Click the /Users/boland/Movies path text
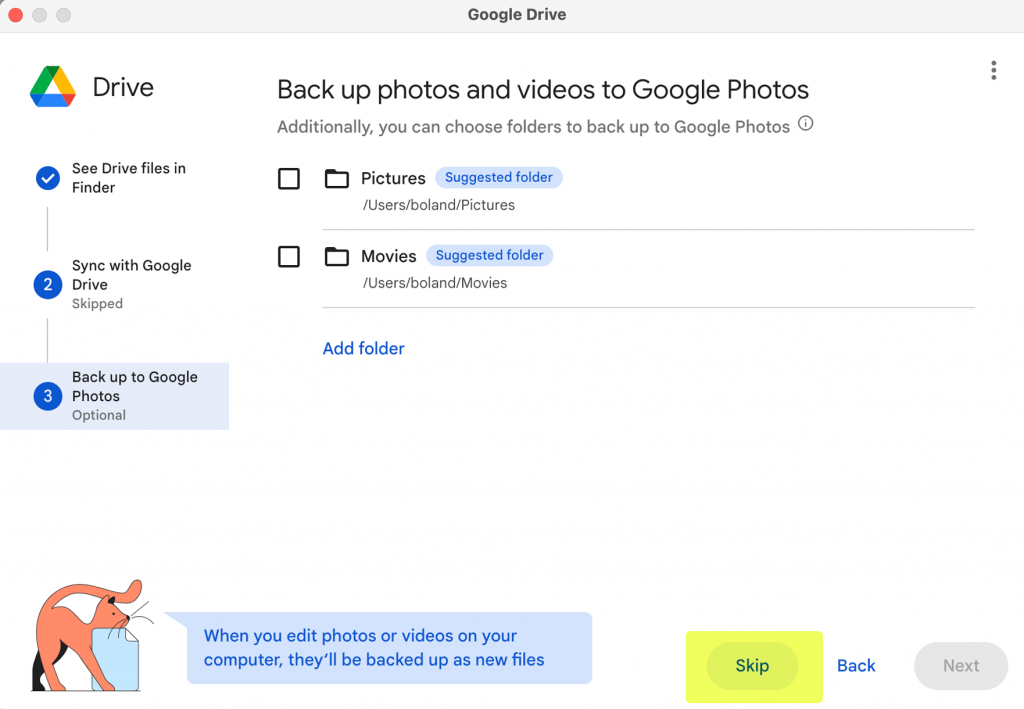The image size is (1024, 709). tap(435, 283)
